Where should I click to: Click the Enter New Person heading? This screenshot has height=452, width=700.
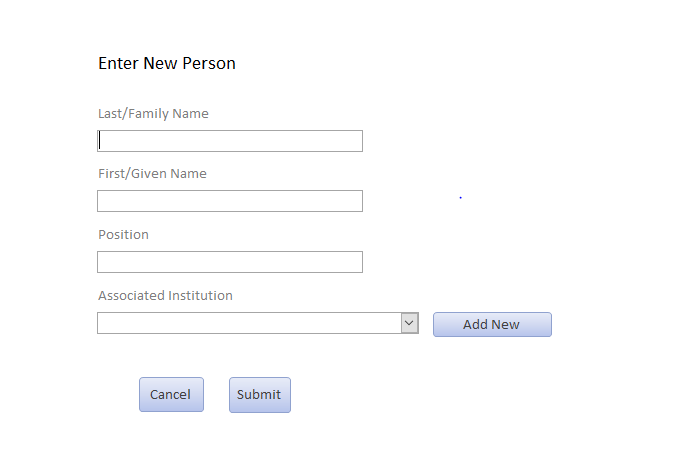tap(167, 64)
